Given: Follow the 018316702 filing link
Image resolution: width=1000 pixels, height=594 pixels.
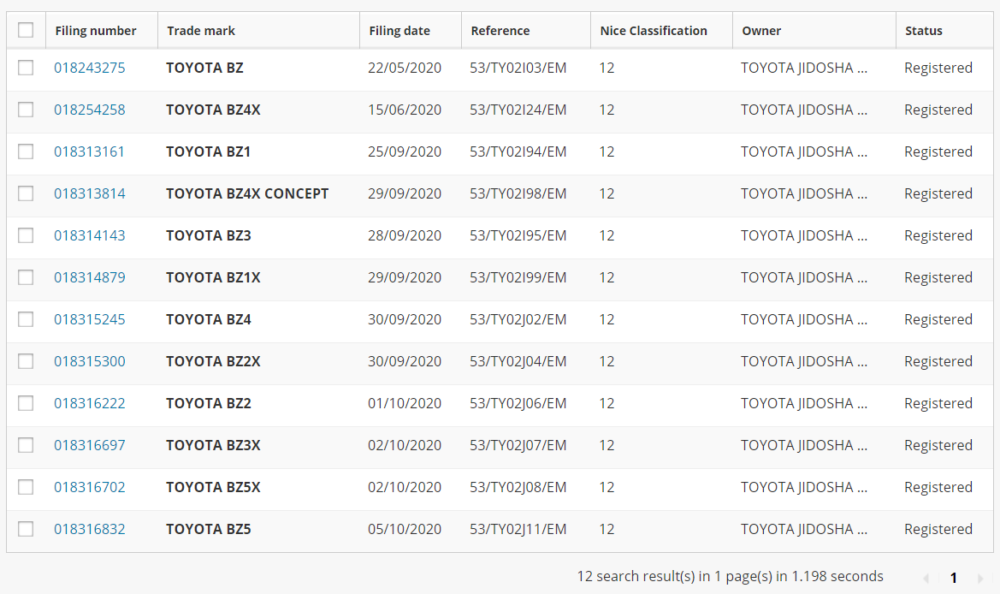Looking at the screenshot, I should click(x=89, y=487).
